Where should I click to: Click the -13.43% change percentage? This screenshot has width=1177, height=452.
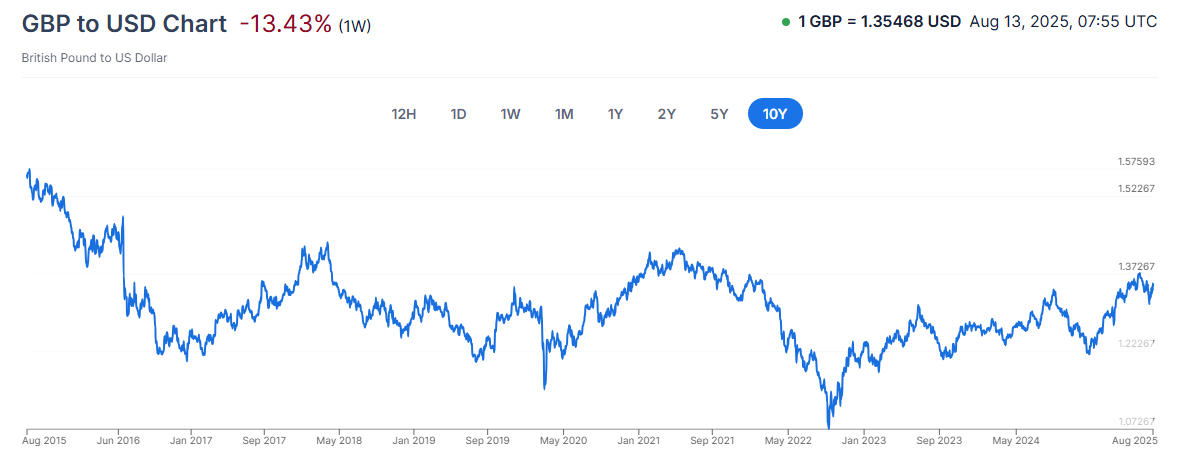click(x=285, y=24)
